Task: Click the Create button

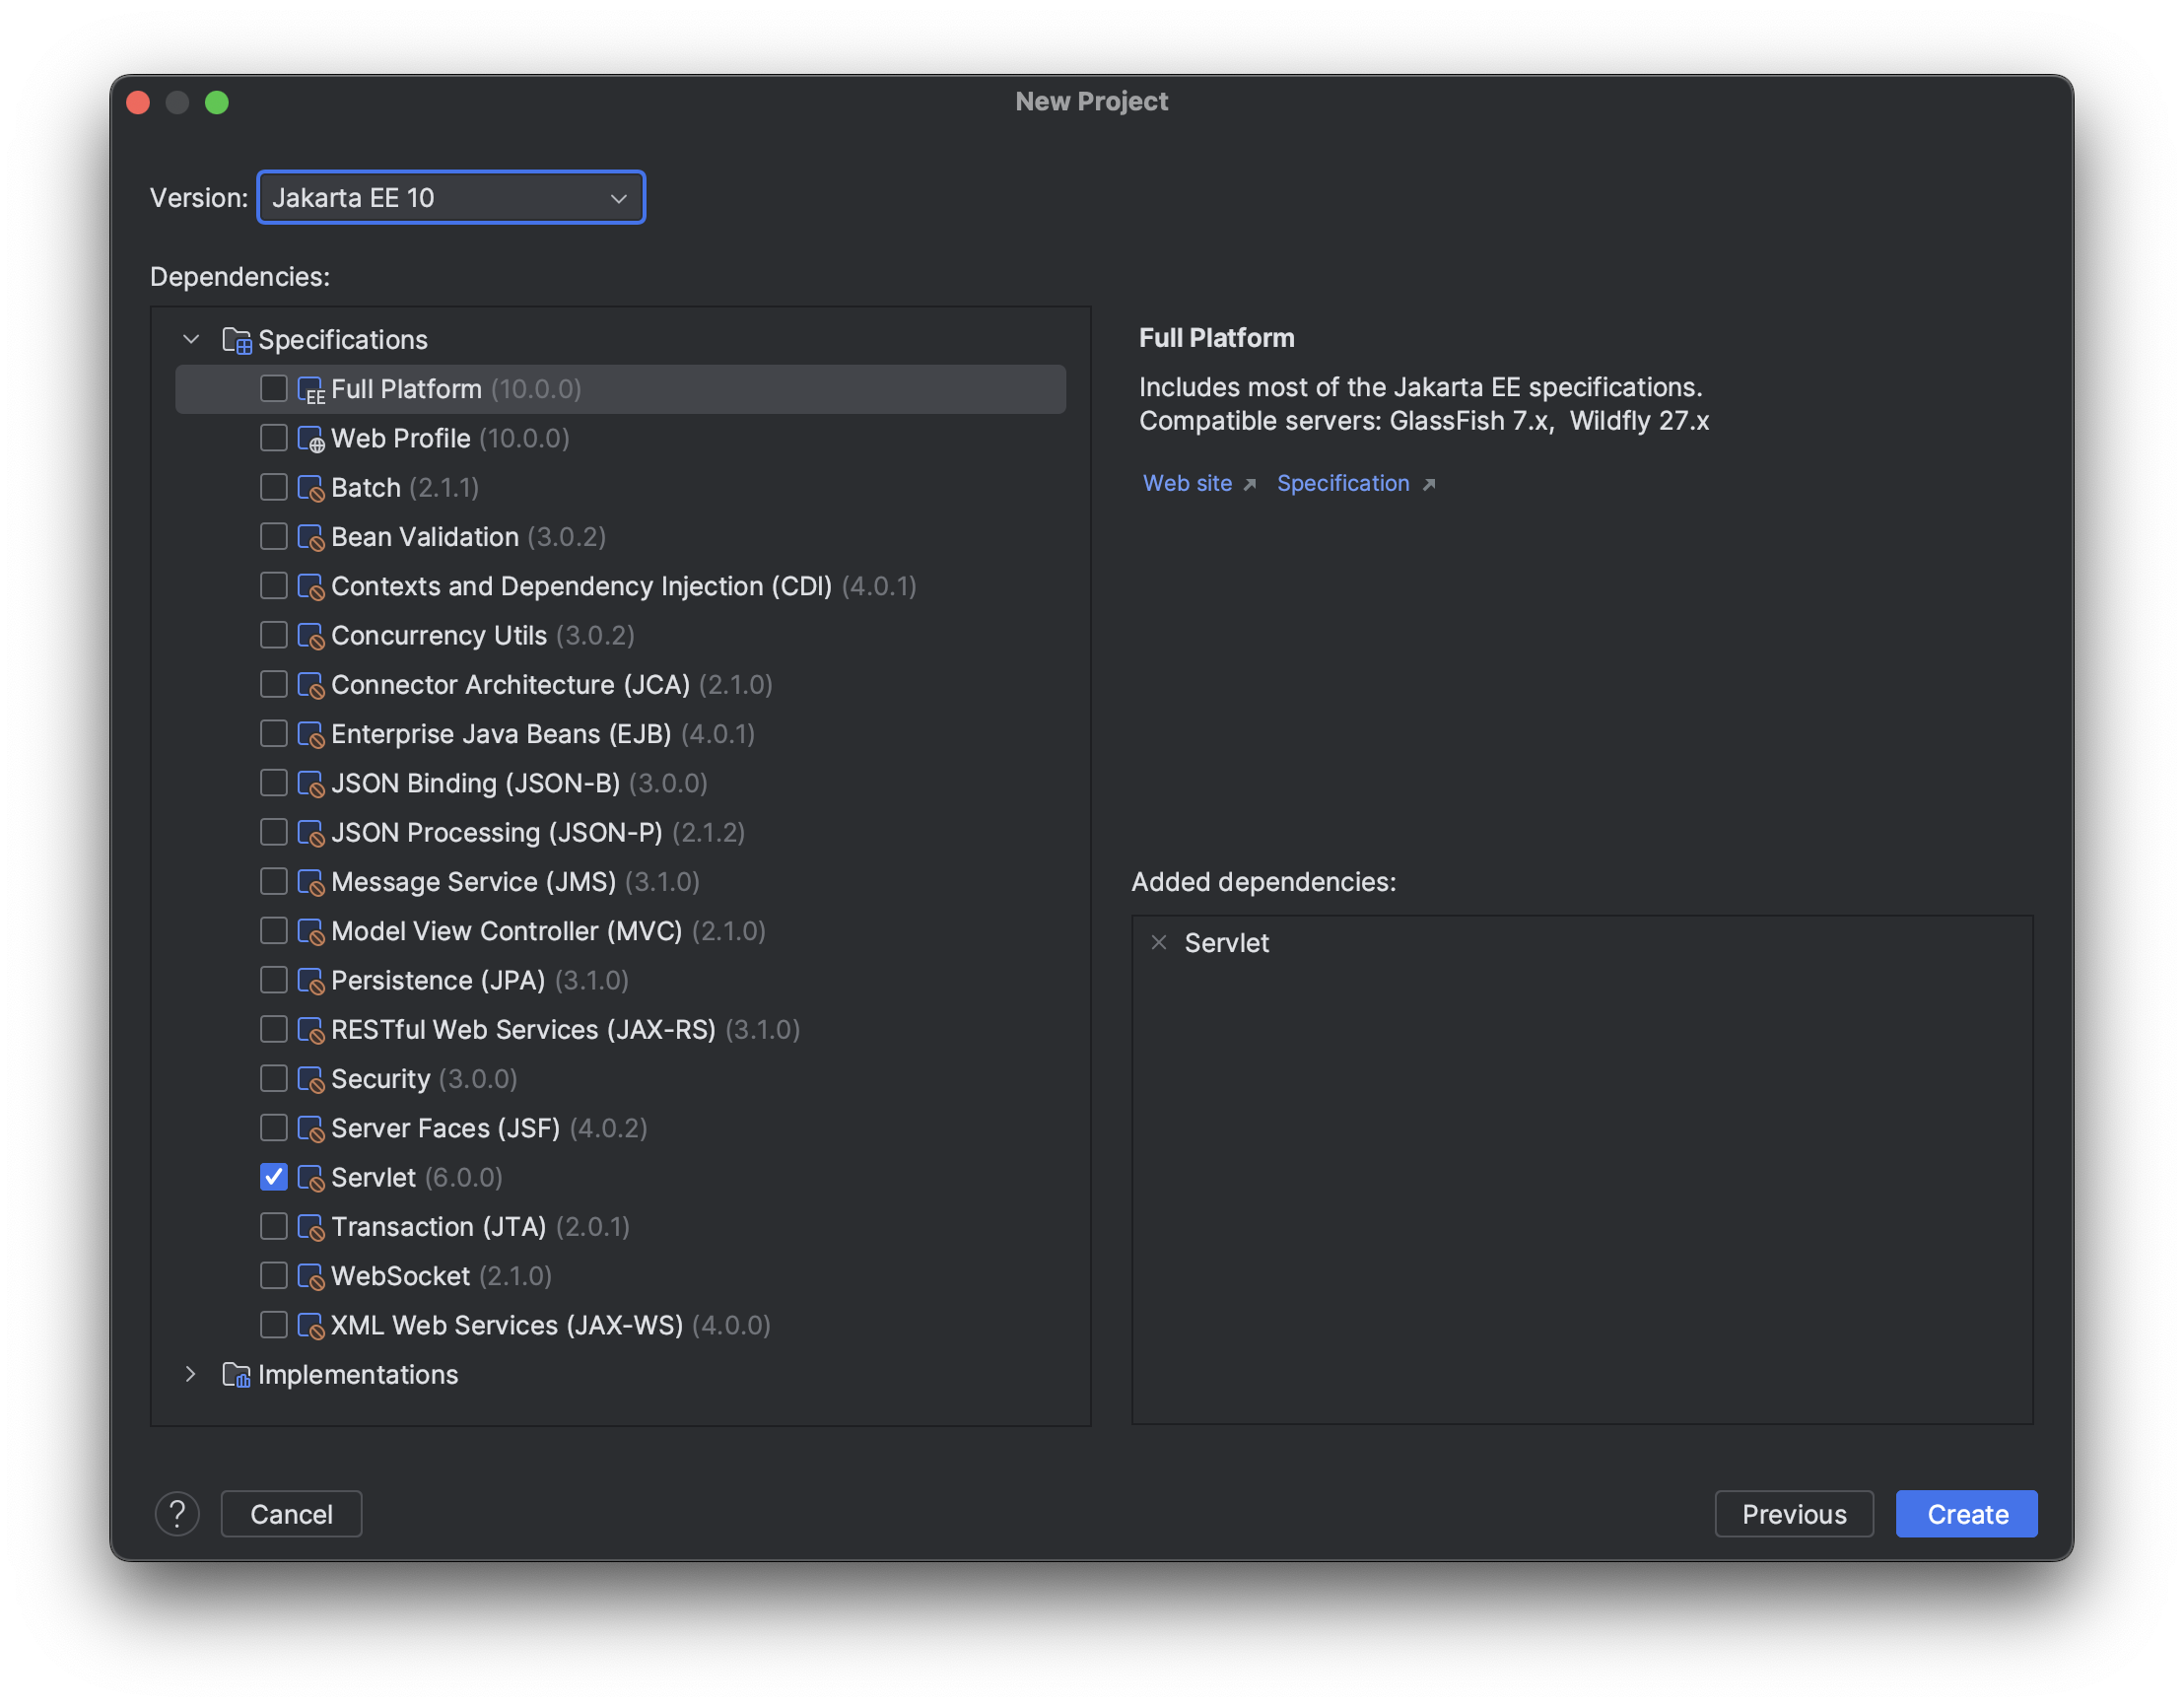Action: tap(1965, 1513)
